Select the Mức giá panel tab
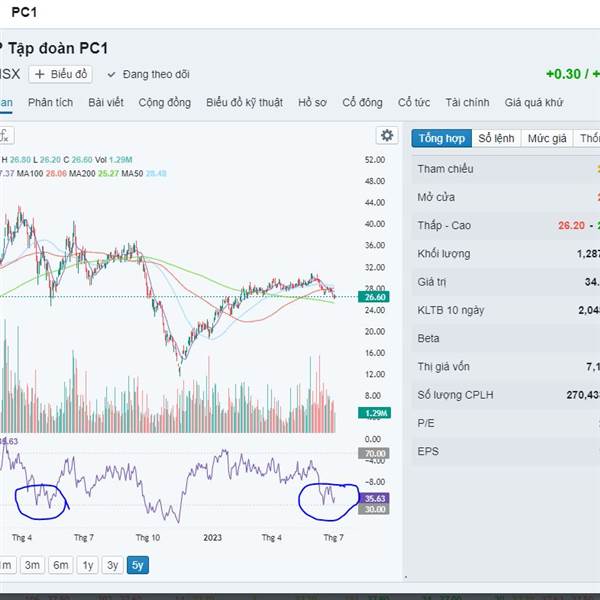Screen dimensions: 600x600 tap(547, 138)
